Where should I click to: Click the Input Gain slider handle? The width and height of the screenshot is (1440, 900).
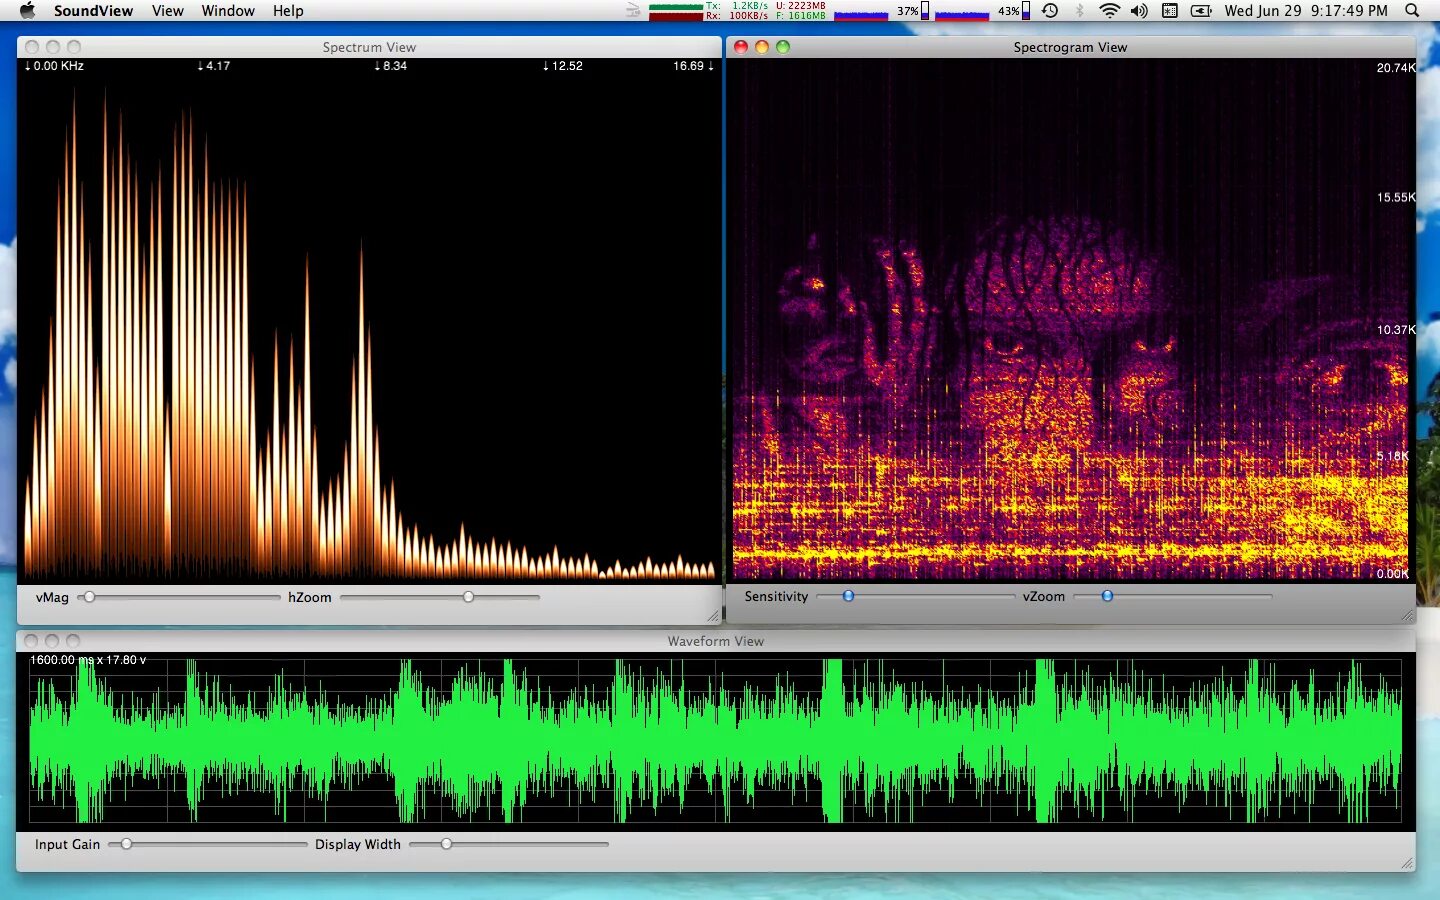[127, 844]
